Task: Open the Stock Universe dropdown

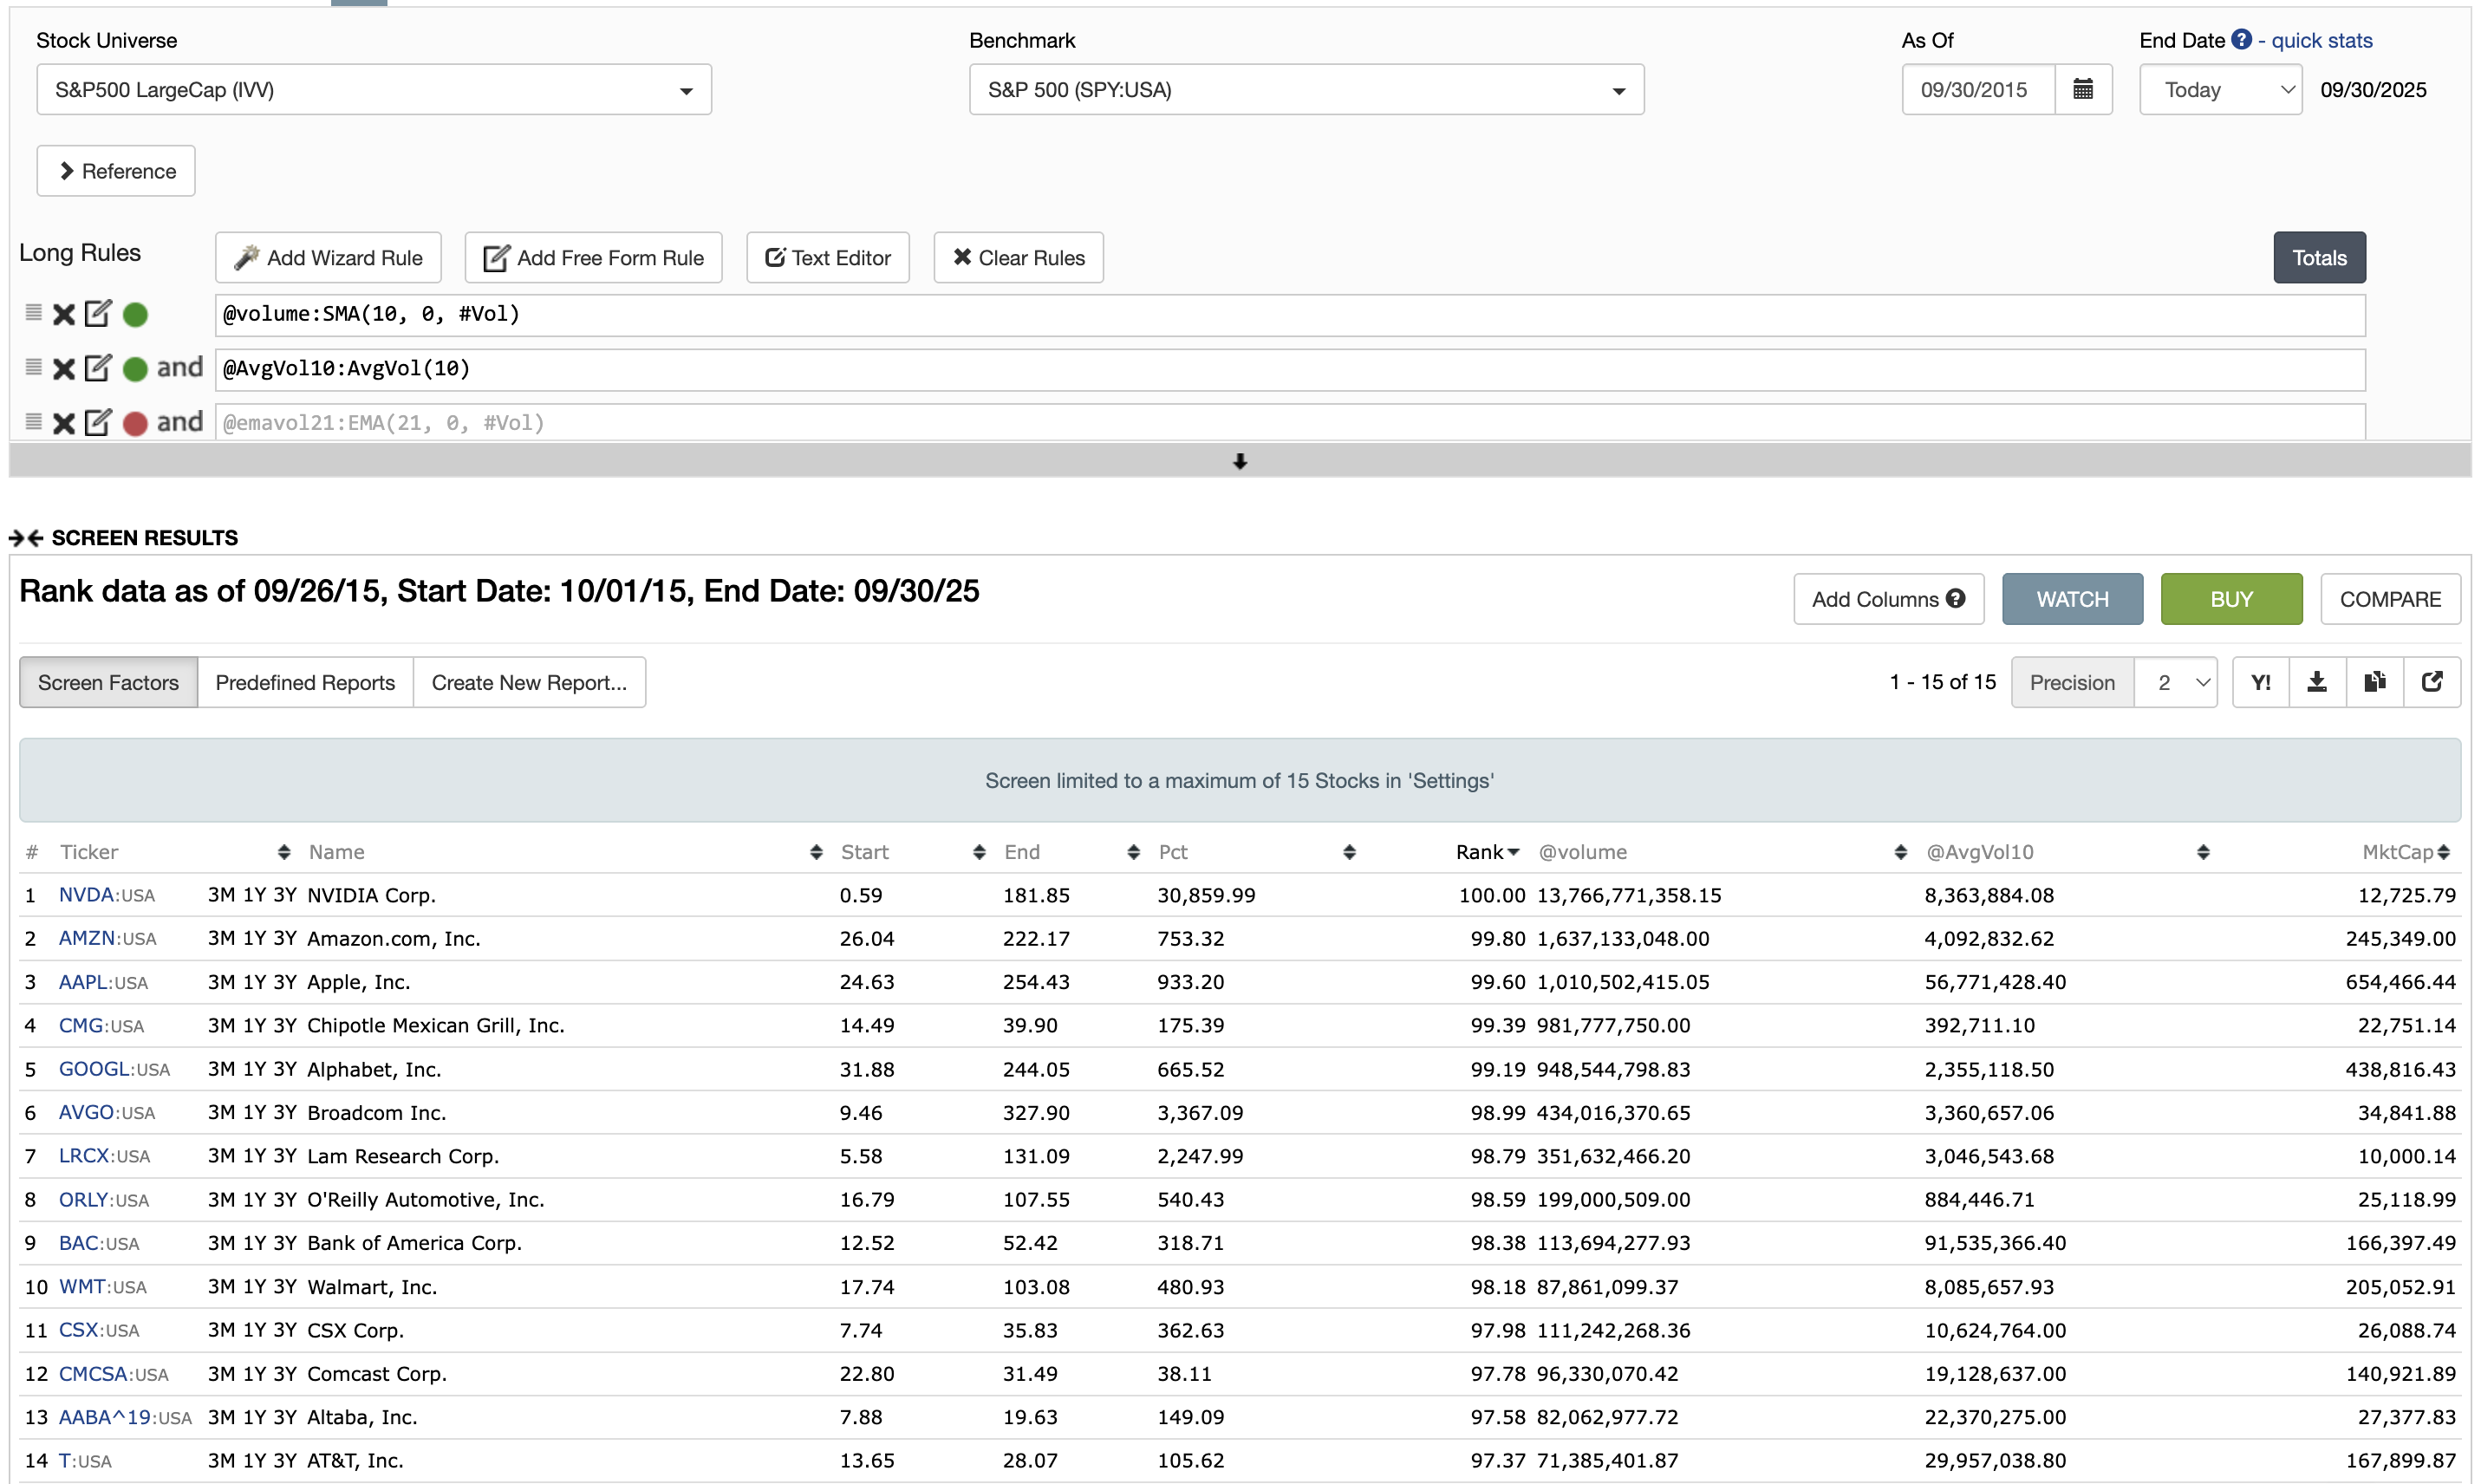Action: coord(373,90)
